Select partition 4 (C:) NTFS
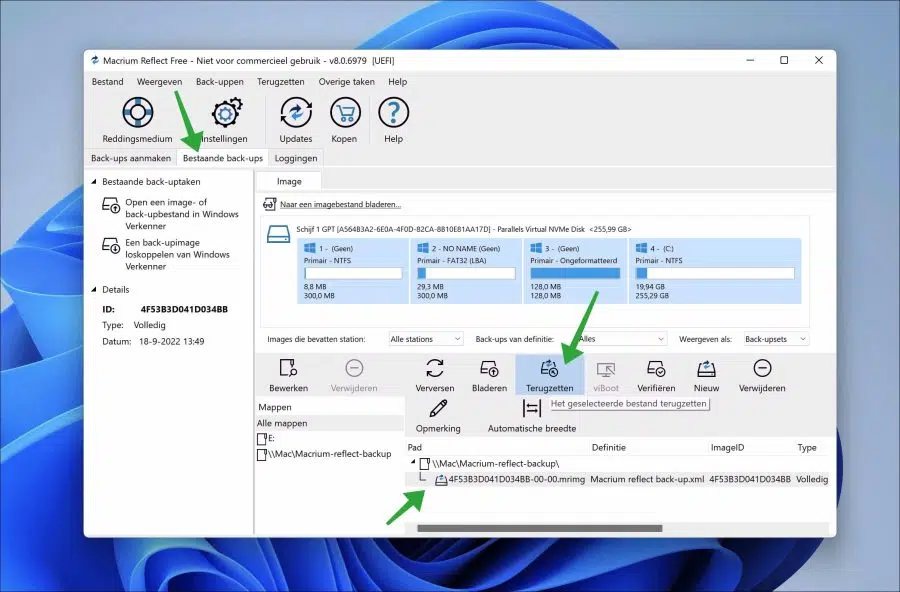This screenshot has height=592, width=900. point(715,271)
